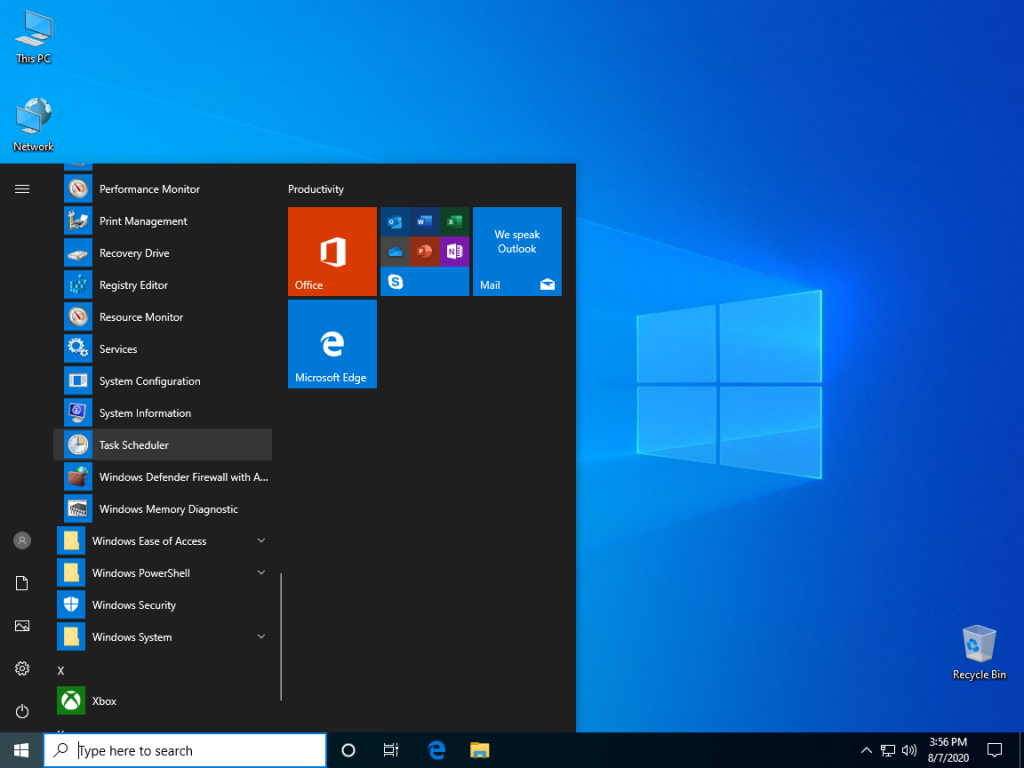Select This PC desktop icon
This screenshot has height=768, width=1024.
[33, 37]
